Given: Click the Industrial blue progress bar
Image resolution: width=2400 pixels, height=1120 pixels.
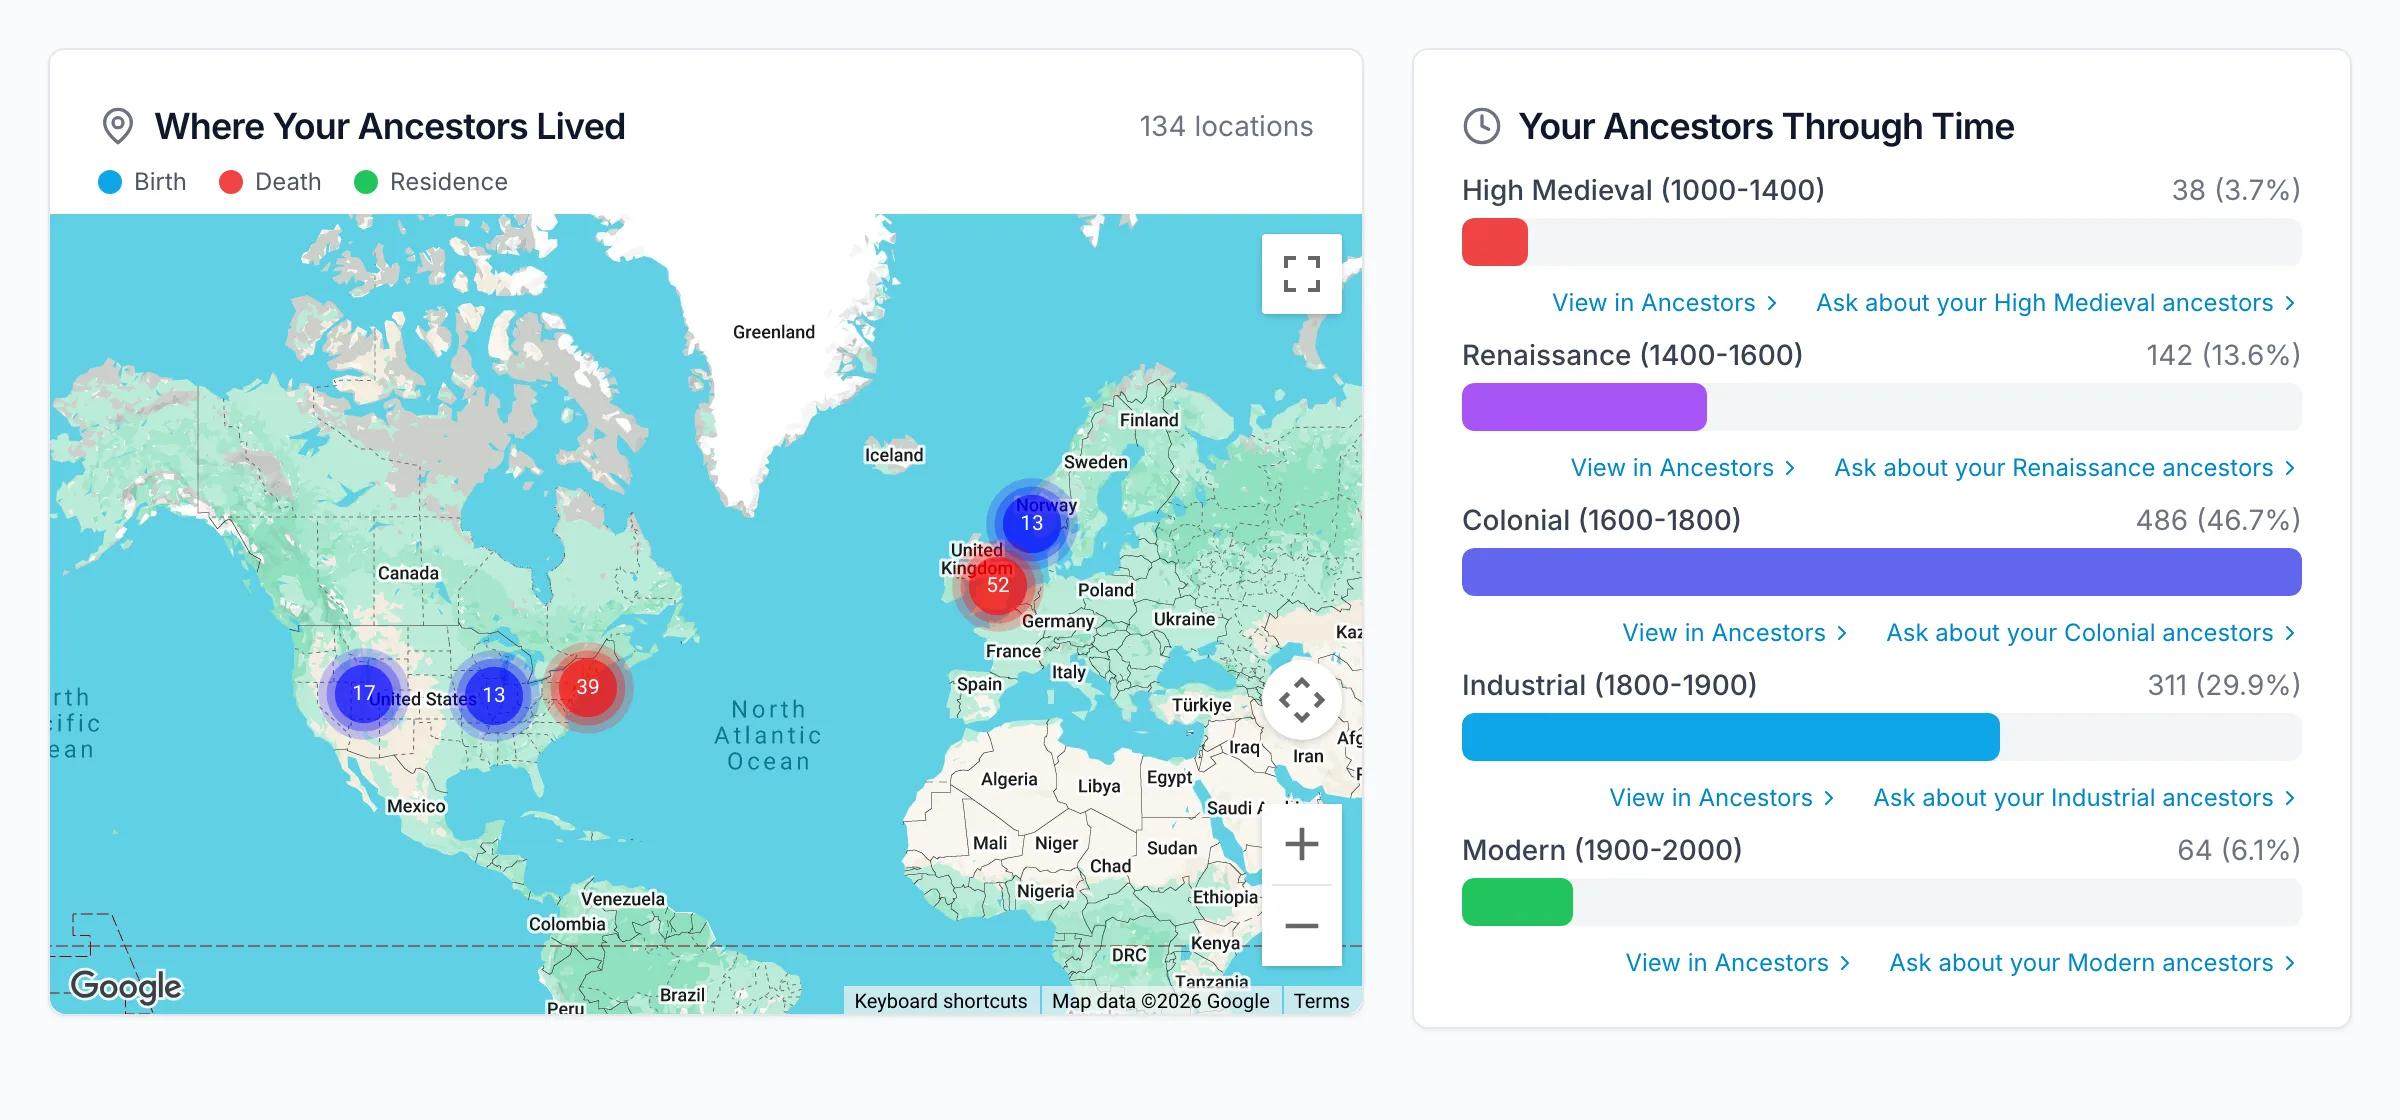Looking at the screenshot, I should (1730, 737).
